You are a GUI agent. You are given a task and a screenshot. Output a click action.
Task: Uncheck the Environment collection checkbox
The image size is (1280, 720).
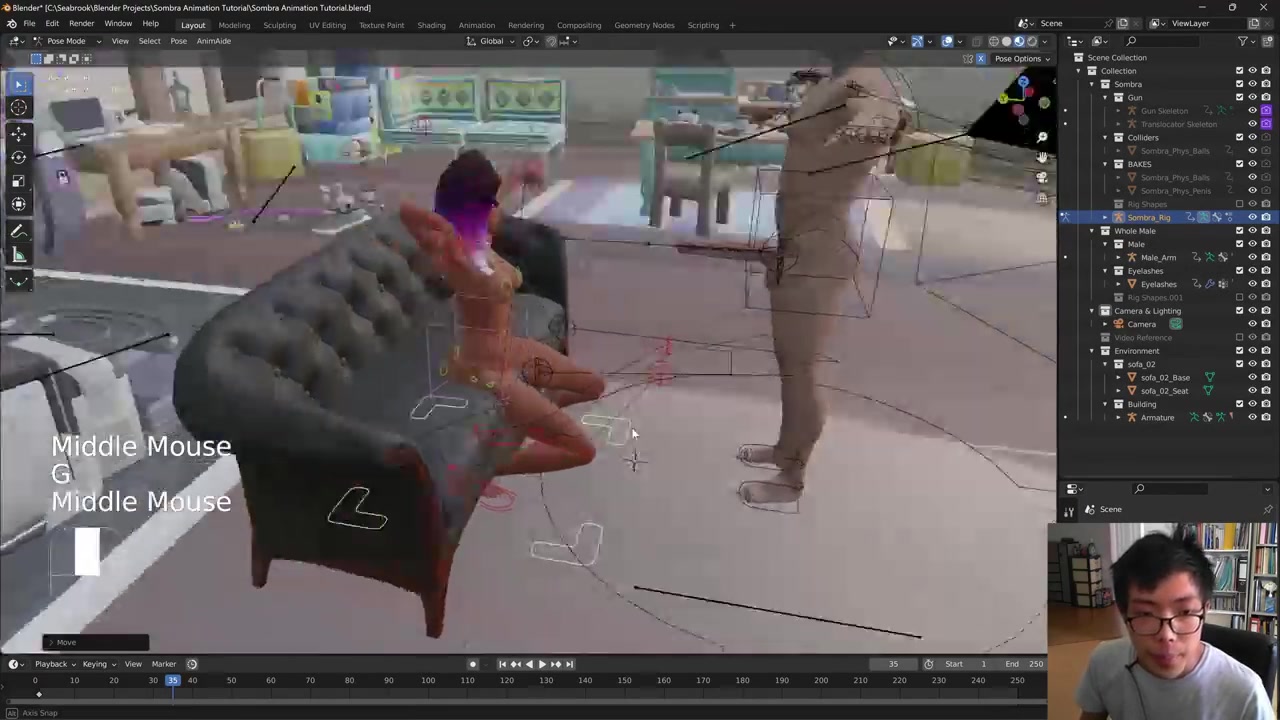1240,351
